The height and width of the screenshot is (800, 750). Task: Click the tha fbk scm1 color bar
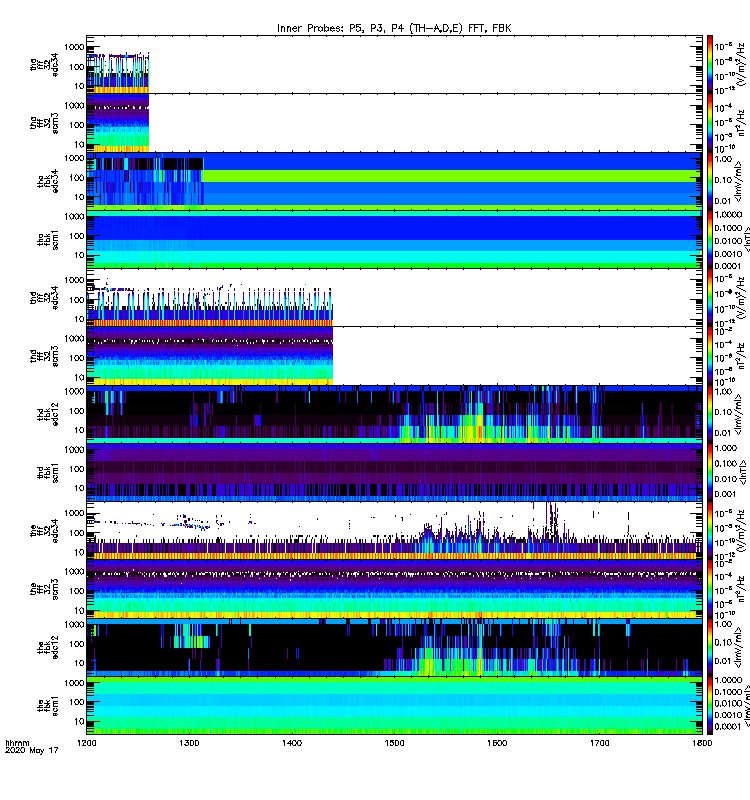click(x=709, y=240)
